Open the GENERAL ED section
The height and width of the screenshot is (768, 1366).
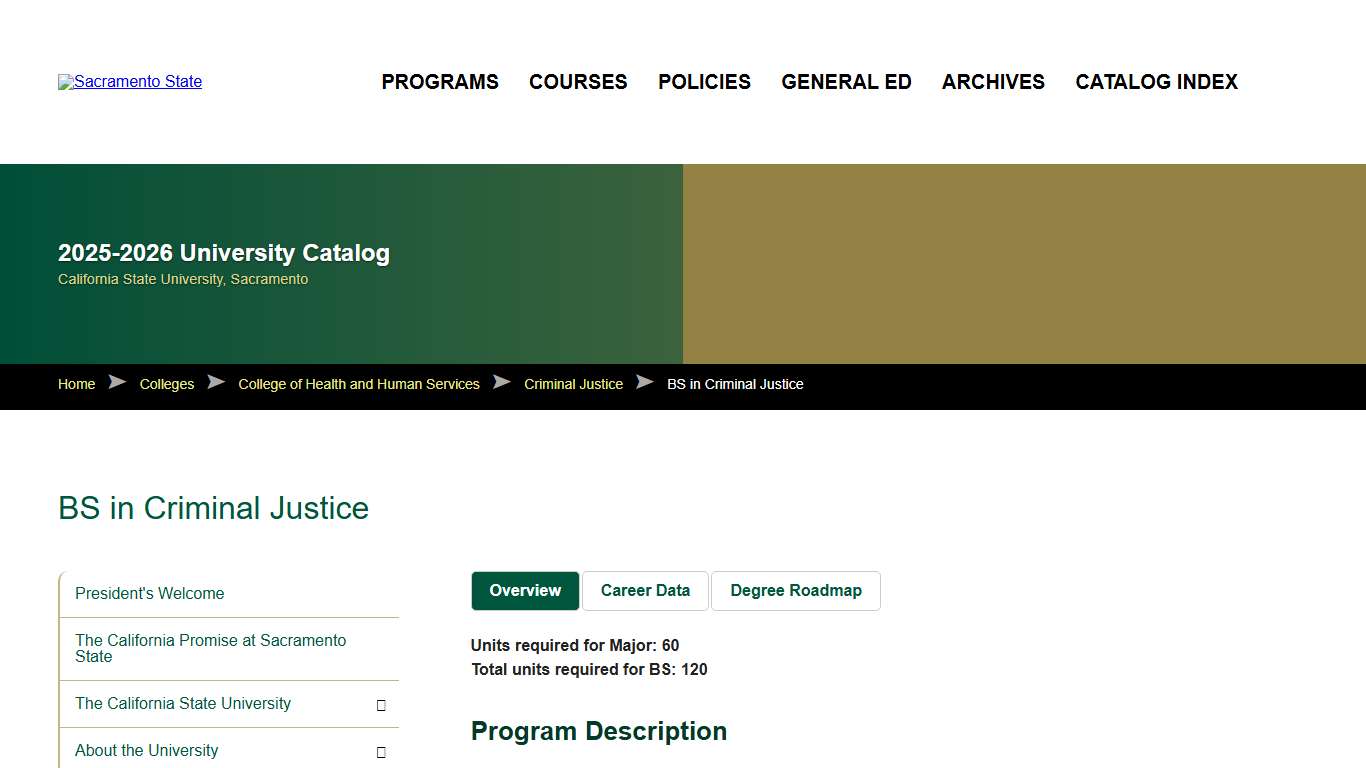846,82
